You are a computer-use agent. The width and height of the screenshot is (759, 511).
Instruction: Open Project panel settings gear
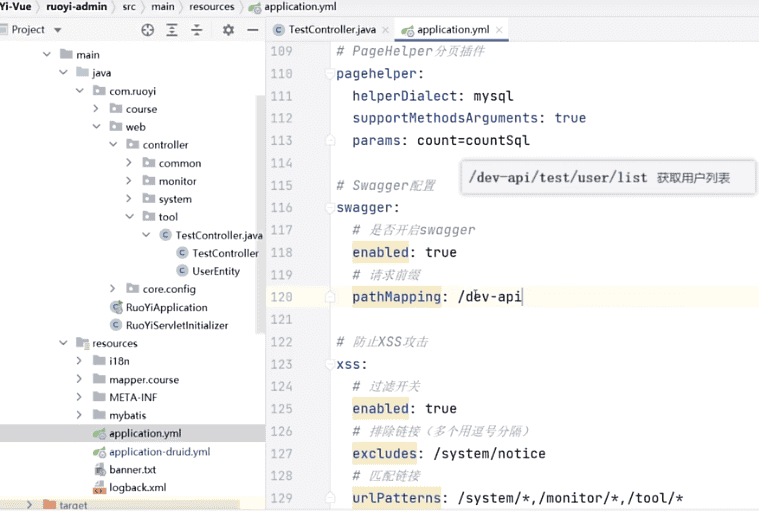click(x=228, y=30)
